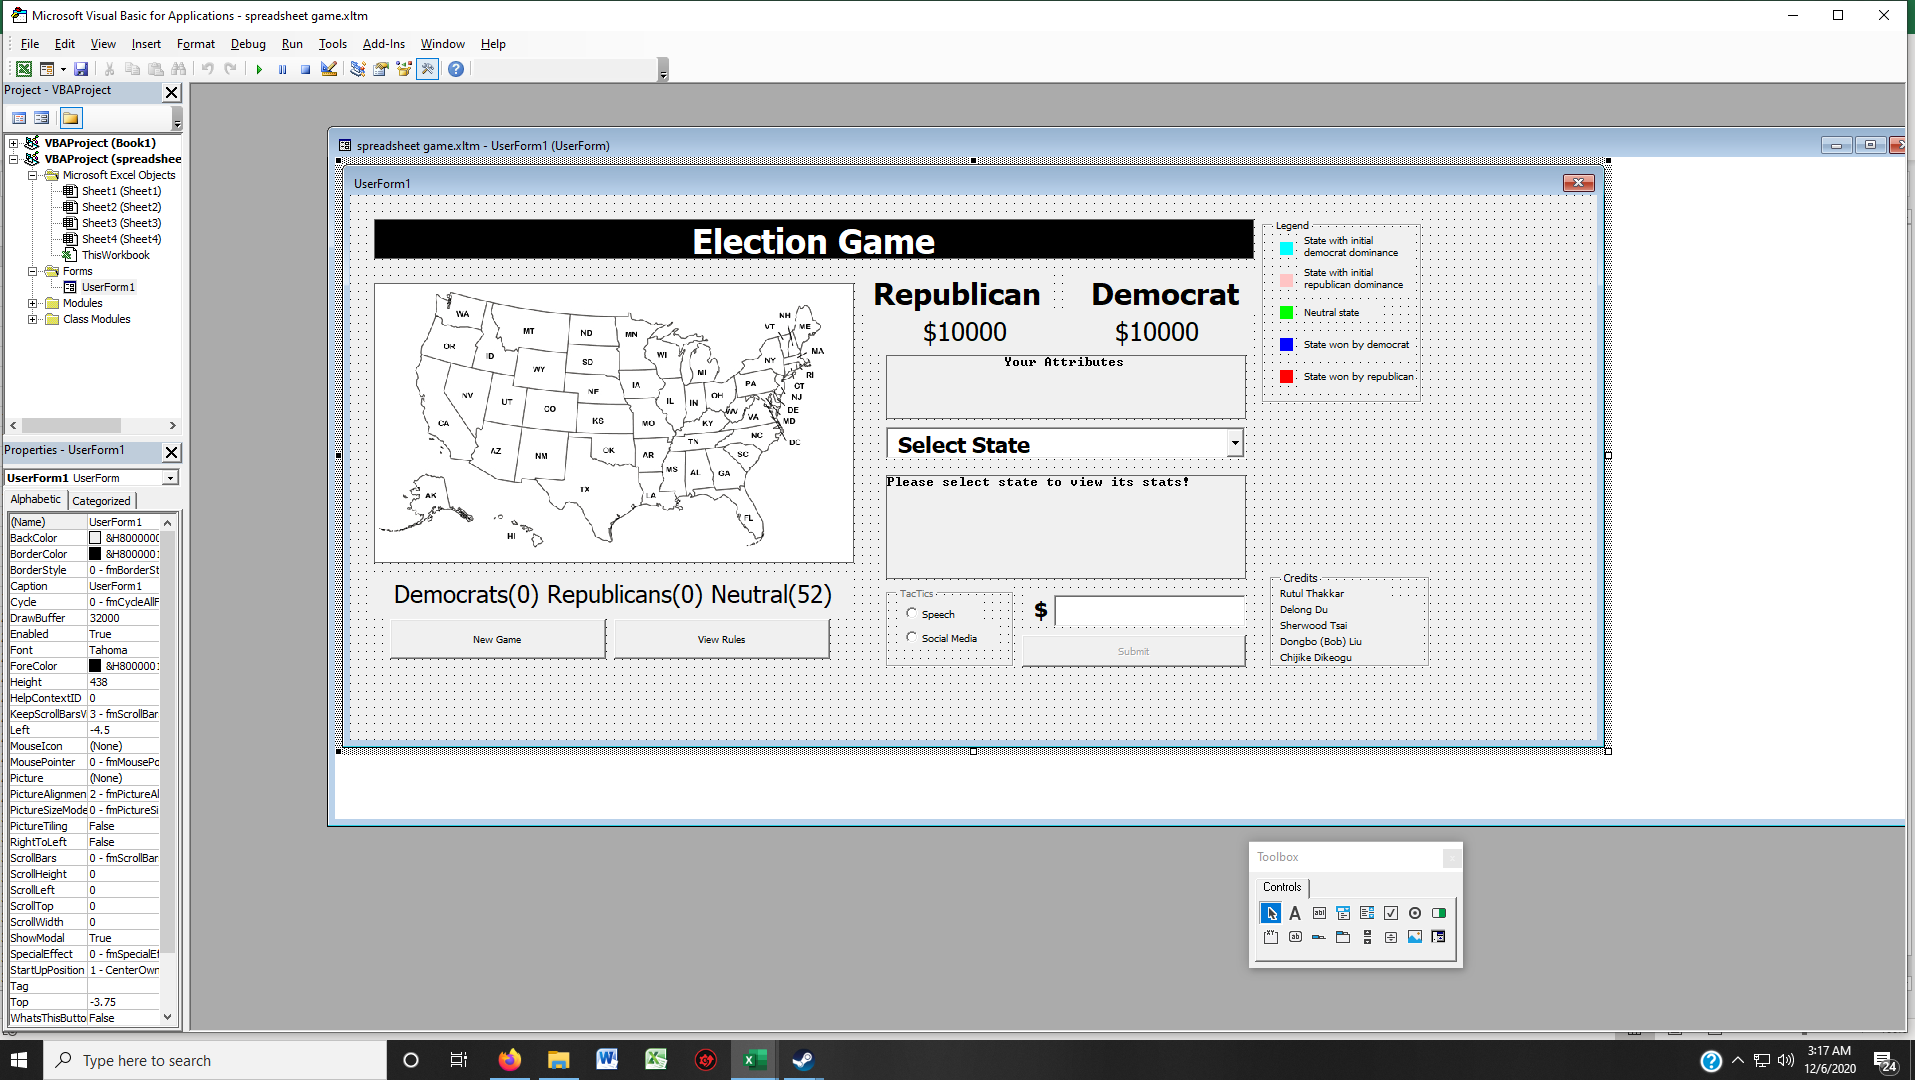Screen dimensions: 1915x1080
Task: Stop execution using the Reset toolbar icon
Action: tap(306, 69)
